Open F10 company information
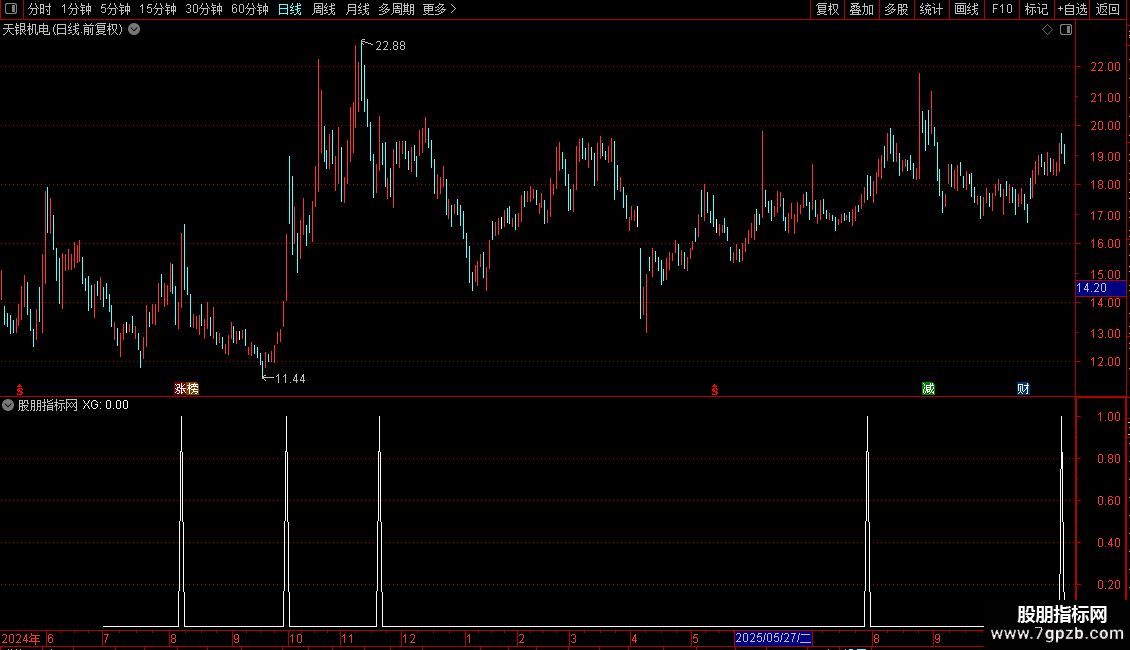The width and height of the screenshot is (1130, 650). 1002,9
